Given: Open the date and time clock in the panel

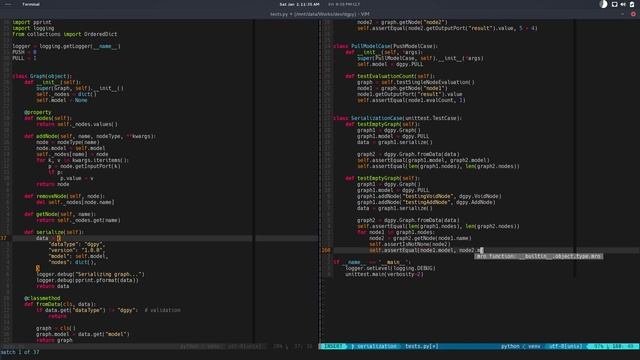Looking at the screenshot, I should 300,4.
